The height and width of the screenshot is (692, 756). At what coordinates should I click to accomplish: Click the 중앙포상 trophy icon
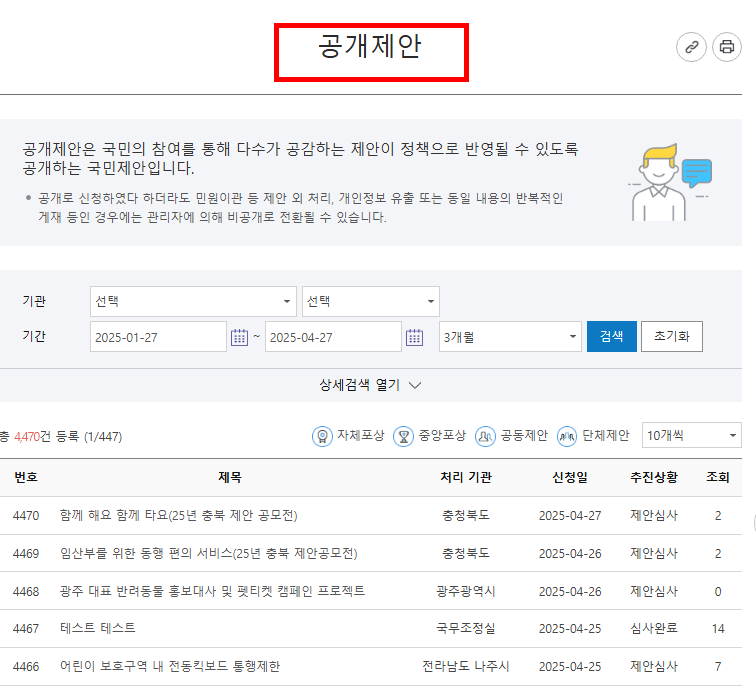404,436
